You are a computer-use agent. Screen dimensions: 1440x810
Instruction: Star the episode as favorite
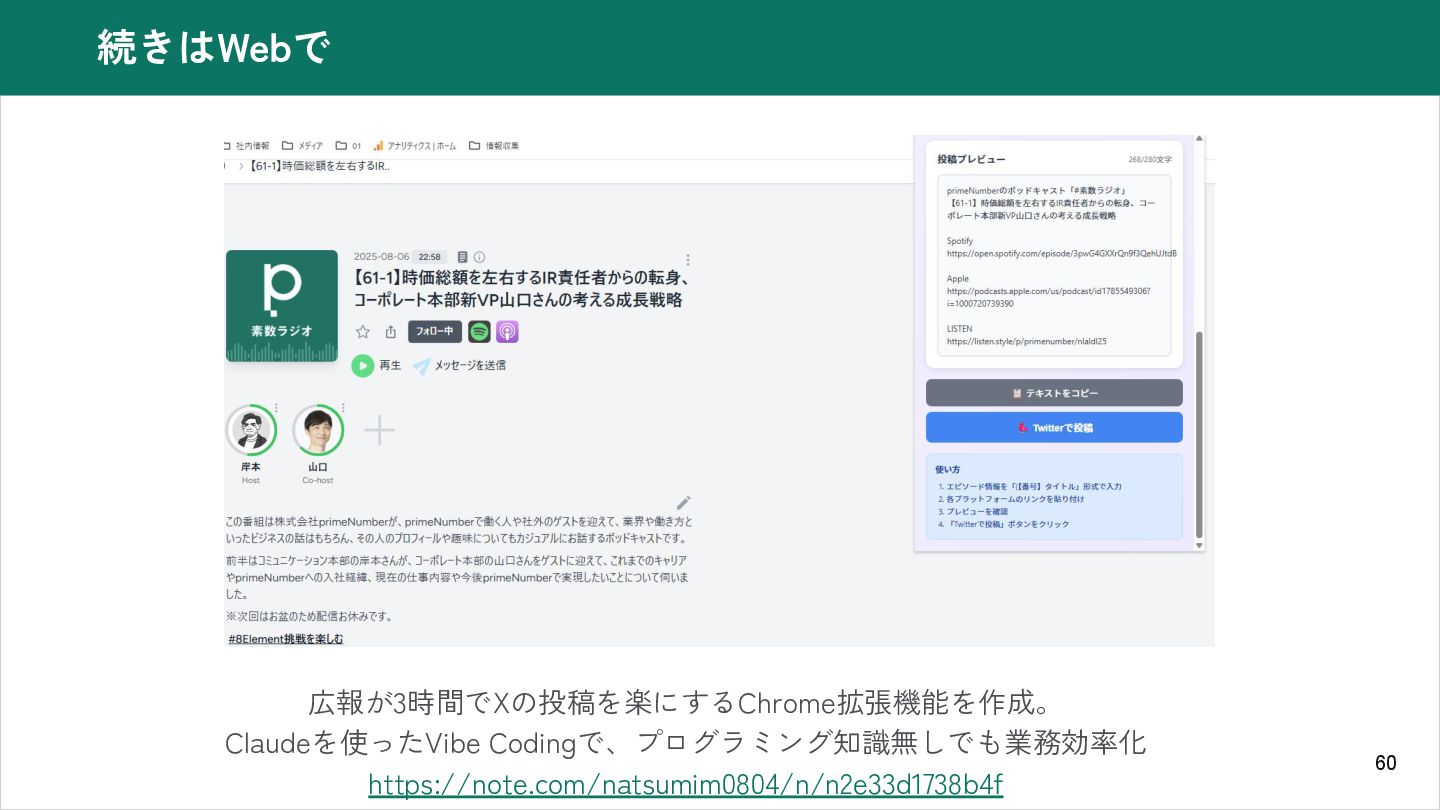pos(363,332)
